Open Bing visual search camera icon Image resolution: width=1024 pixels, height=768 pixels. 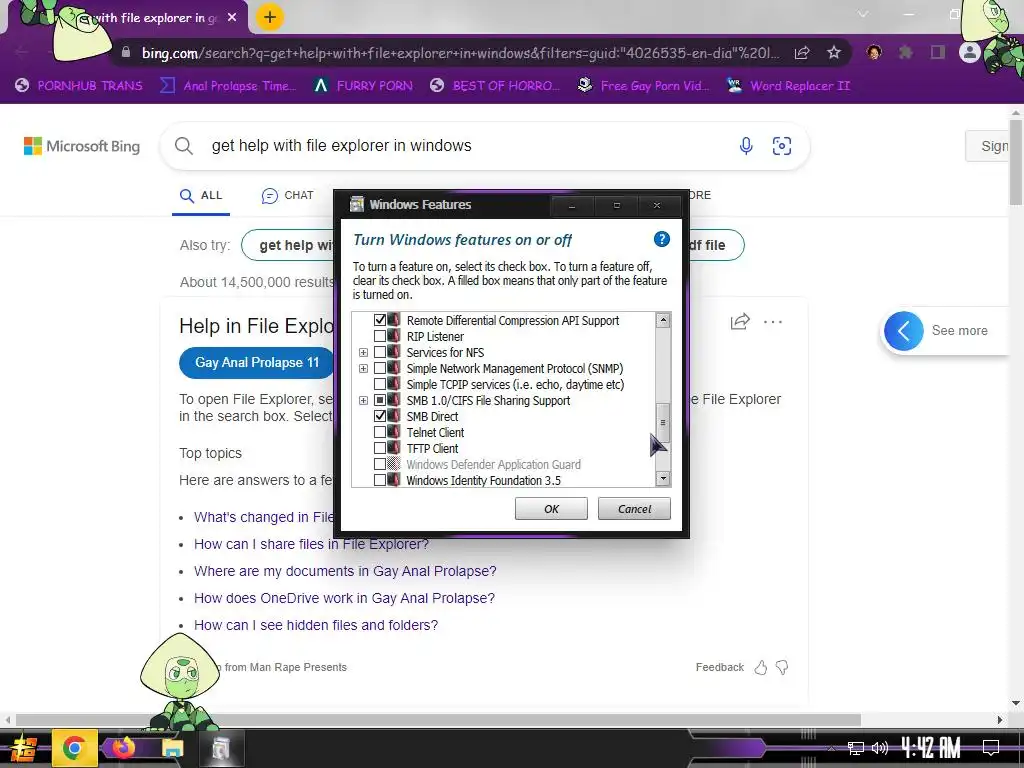pyautogui.click(x=782, y=146)
